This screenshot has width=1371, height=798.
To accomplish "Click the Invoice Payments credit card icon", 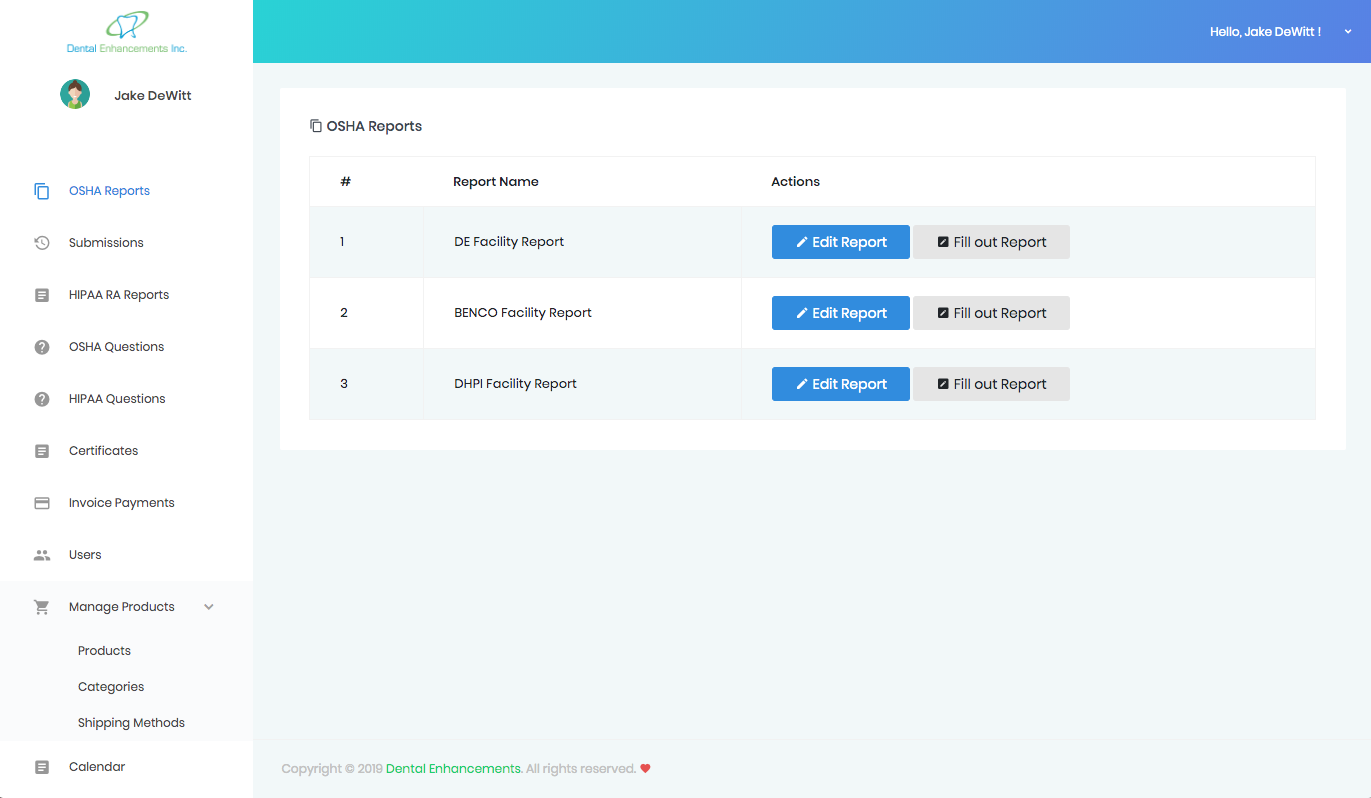I will click(42, 503).
